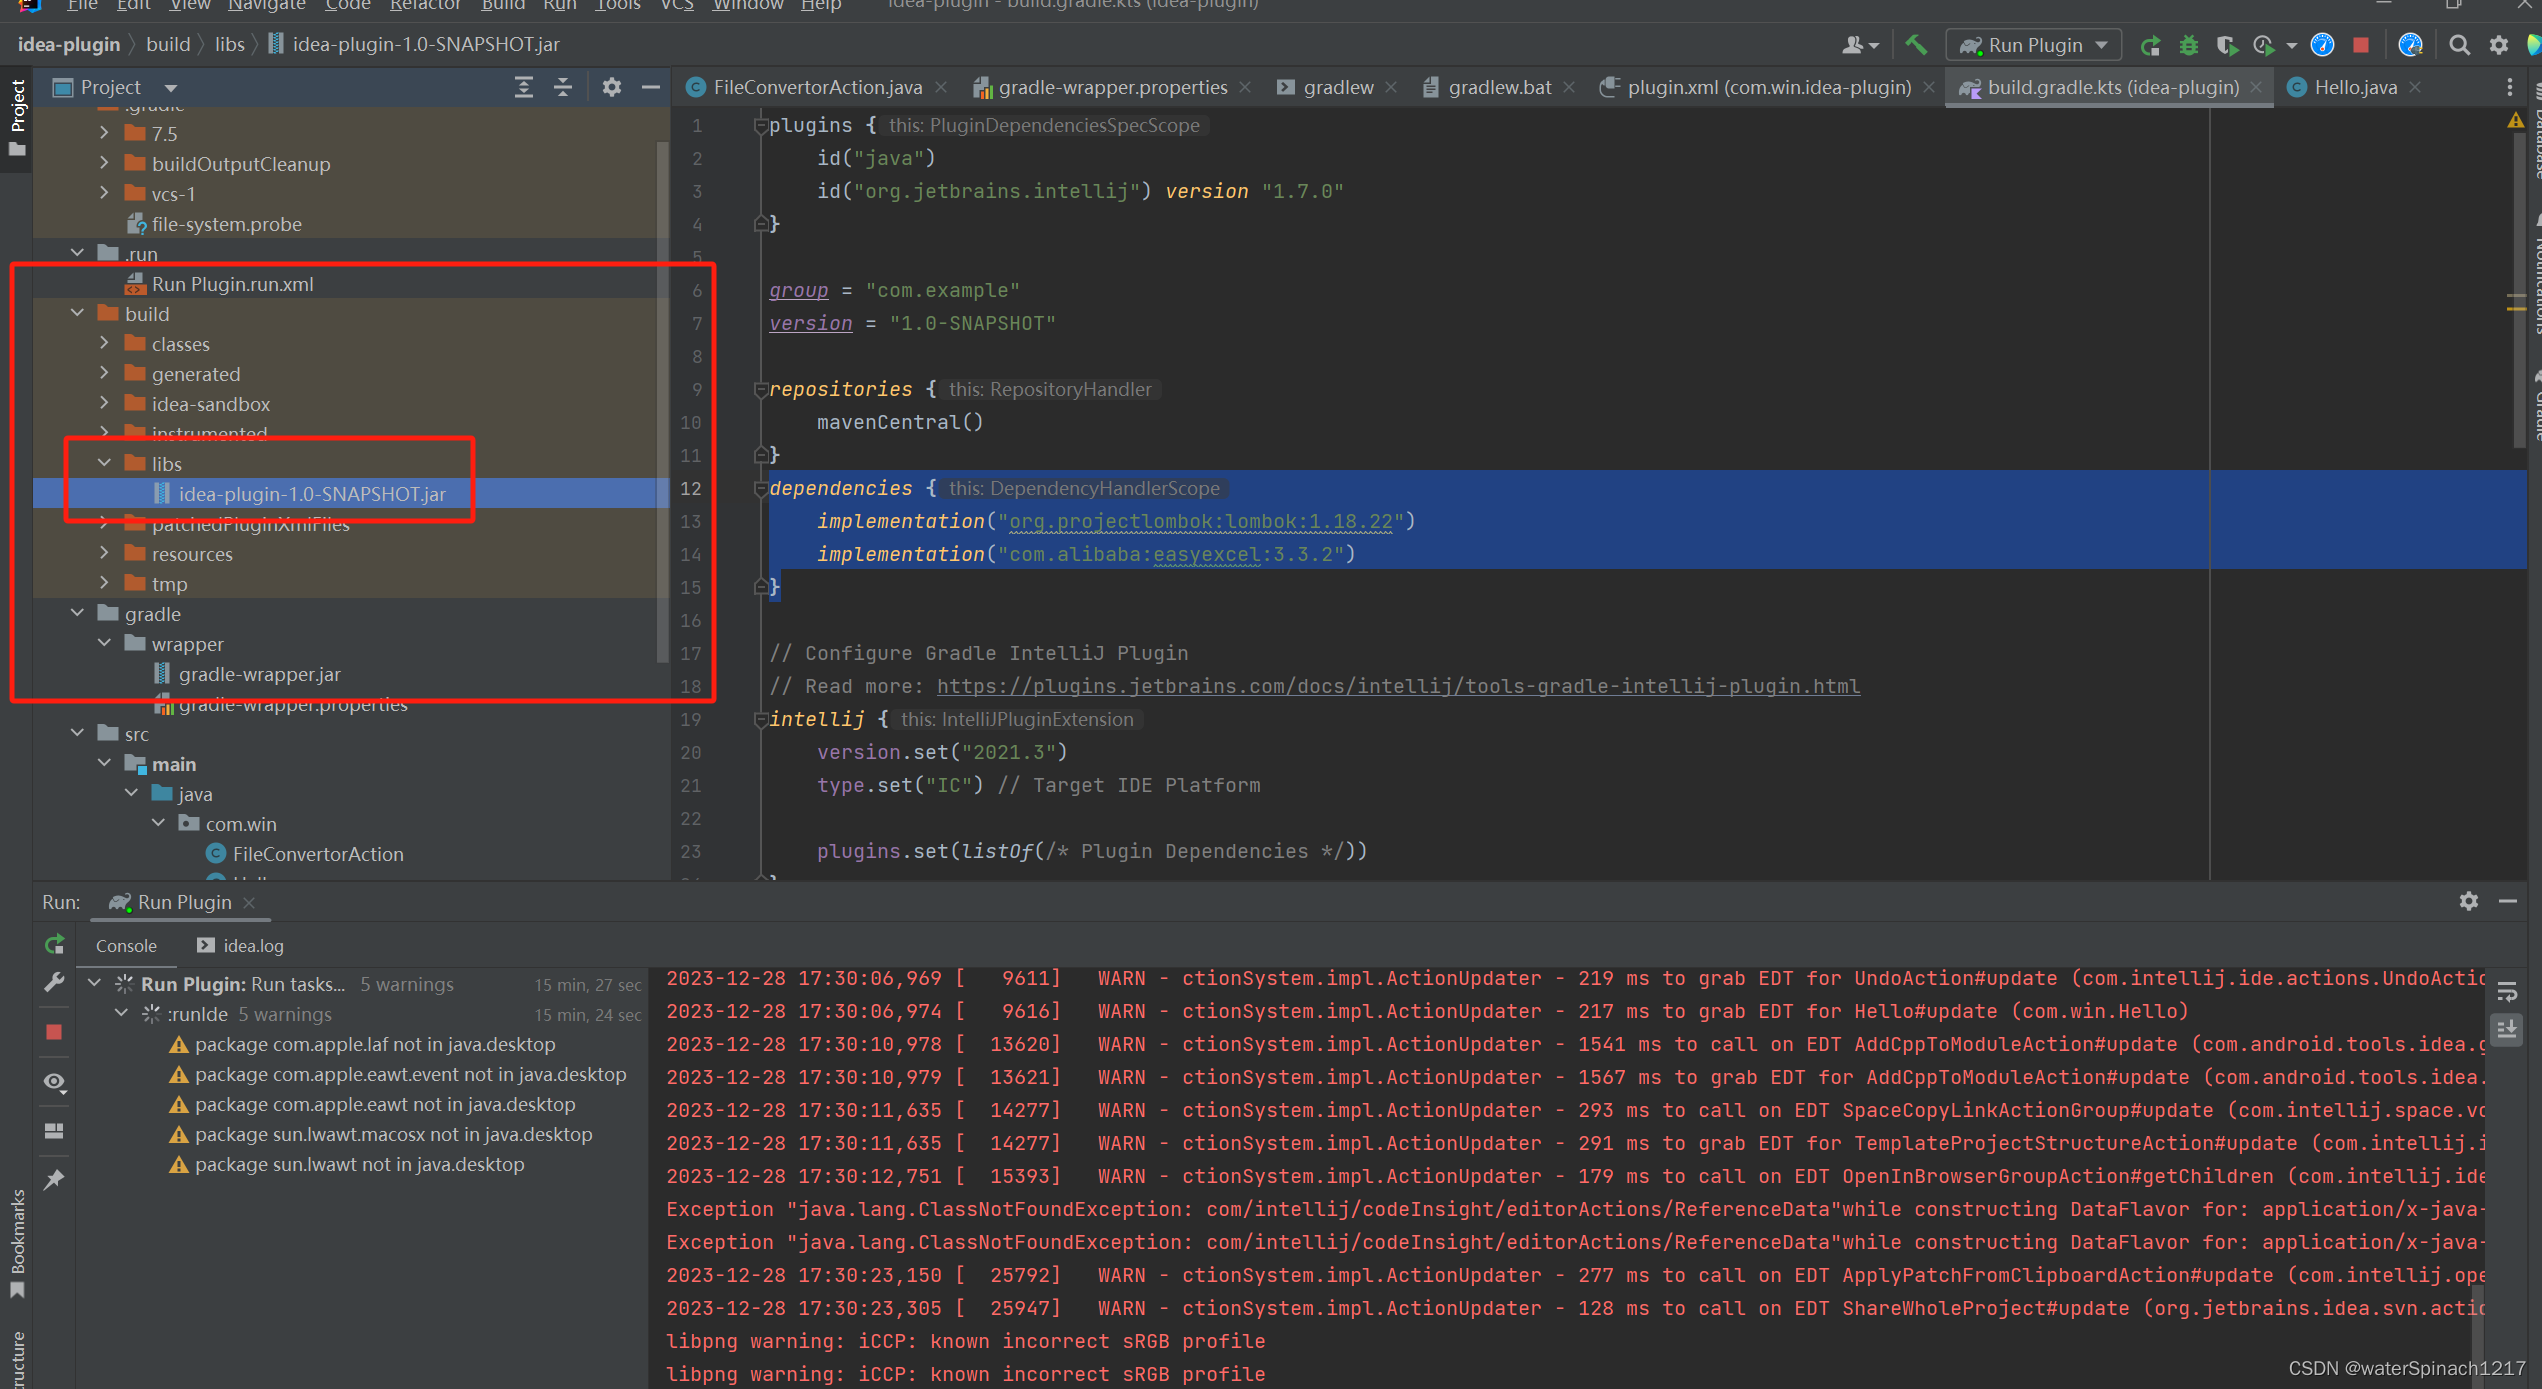2542x1389 pixels.
Task: Rerun the Run Plugin task in Run panel
Action: (x=55, y=944)
